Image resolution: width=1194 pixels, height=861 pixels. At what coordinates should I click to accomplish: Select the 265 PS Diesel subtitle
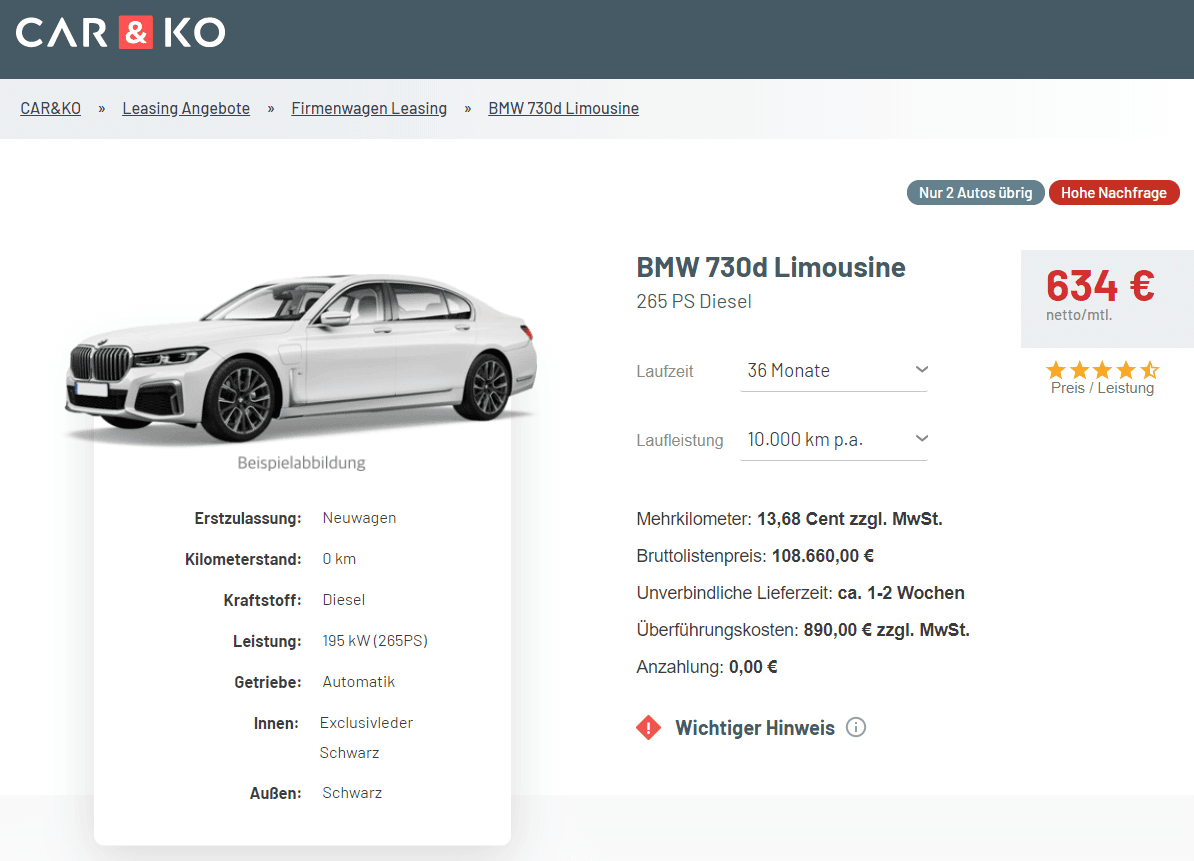click(x=694, y=302)
